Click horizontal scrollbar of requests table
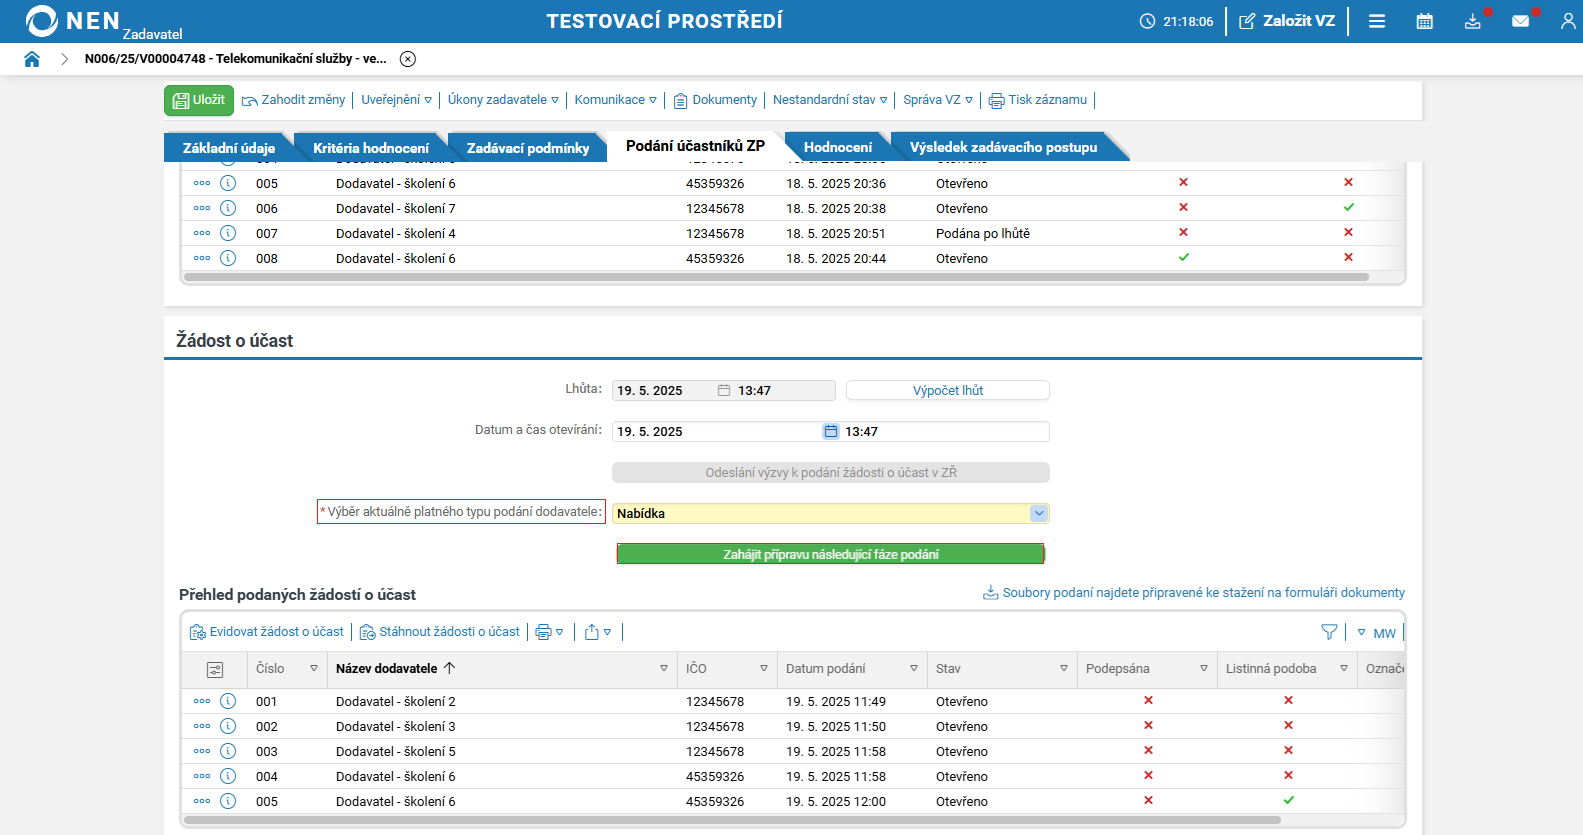Screen dimensions: 1583x835 tap(730, 820)
